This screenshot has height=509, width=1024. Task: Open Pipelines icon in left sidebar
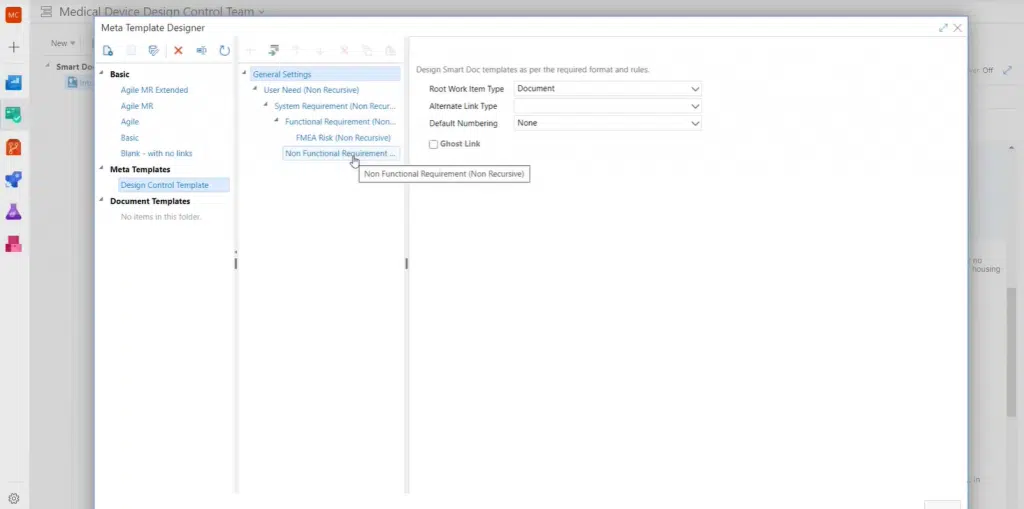pyautogui.click(x=14, y=180)
